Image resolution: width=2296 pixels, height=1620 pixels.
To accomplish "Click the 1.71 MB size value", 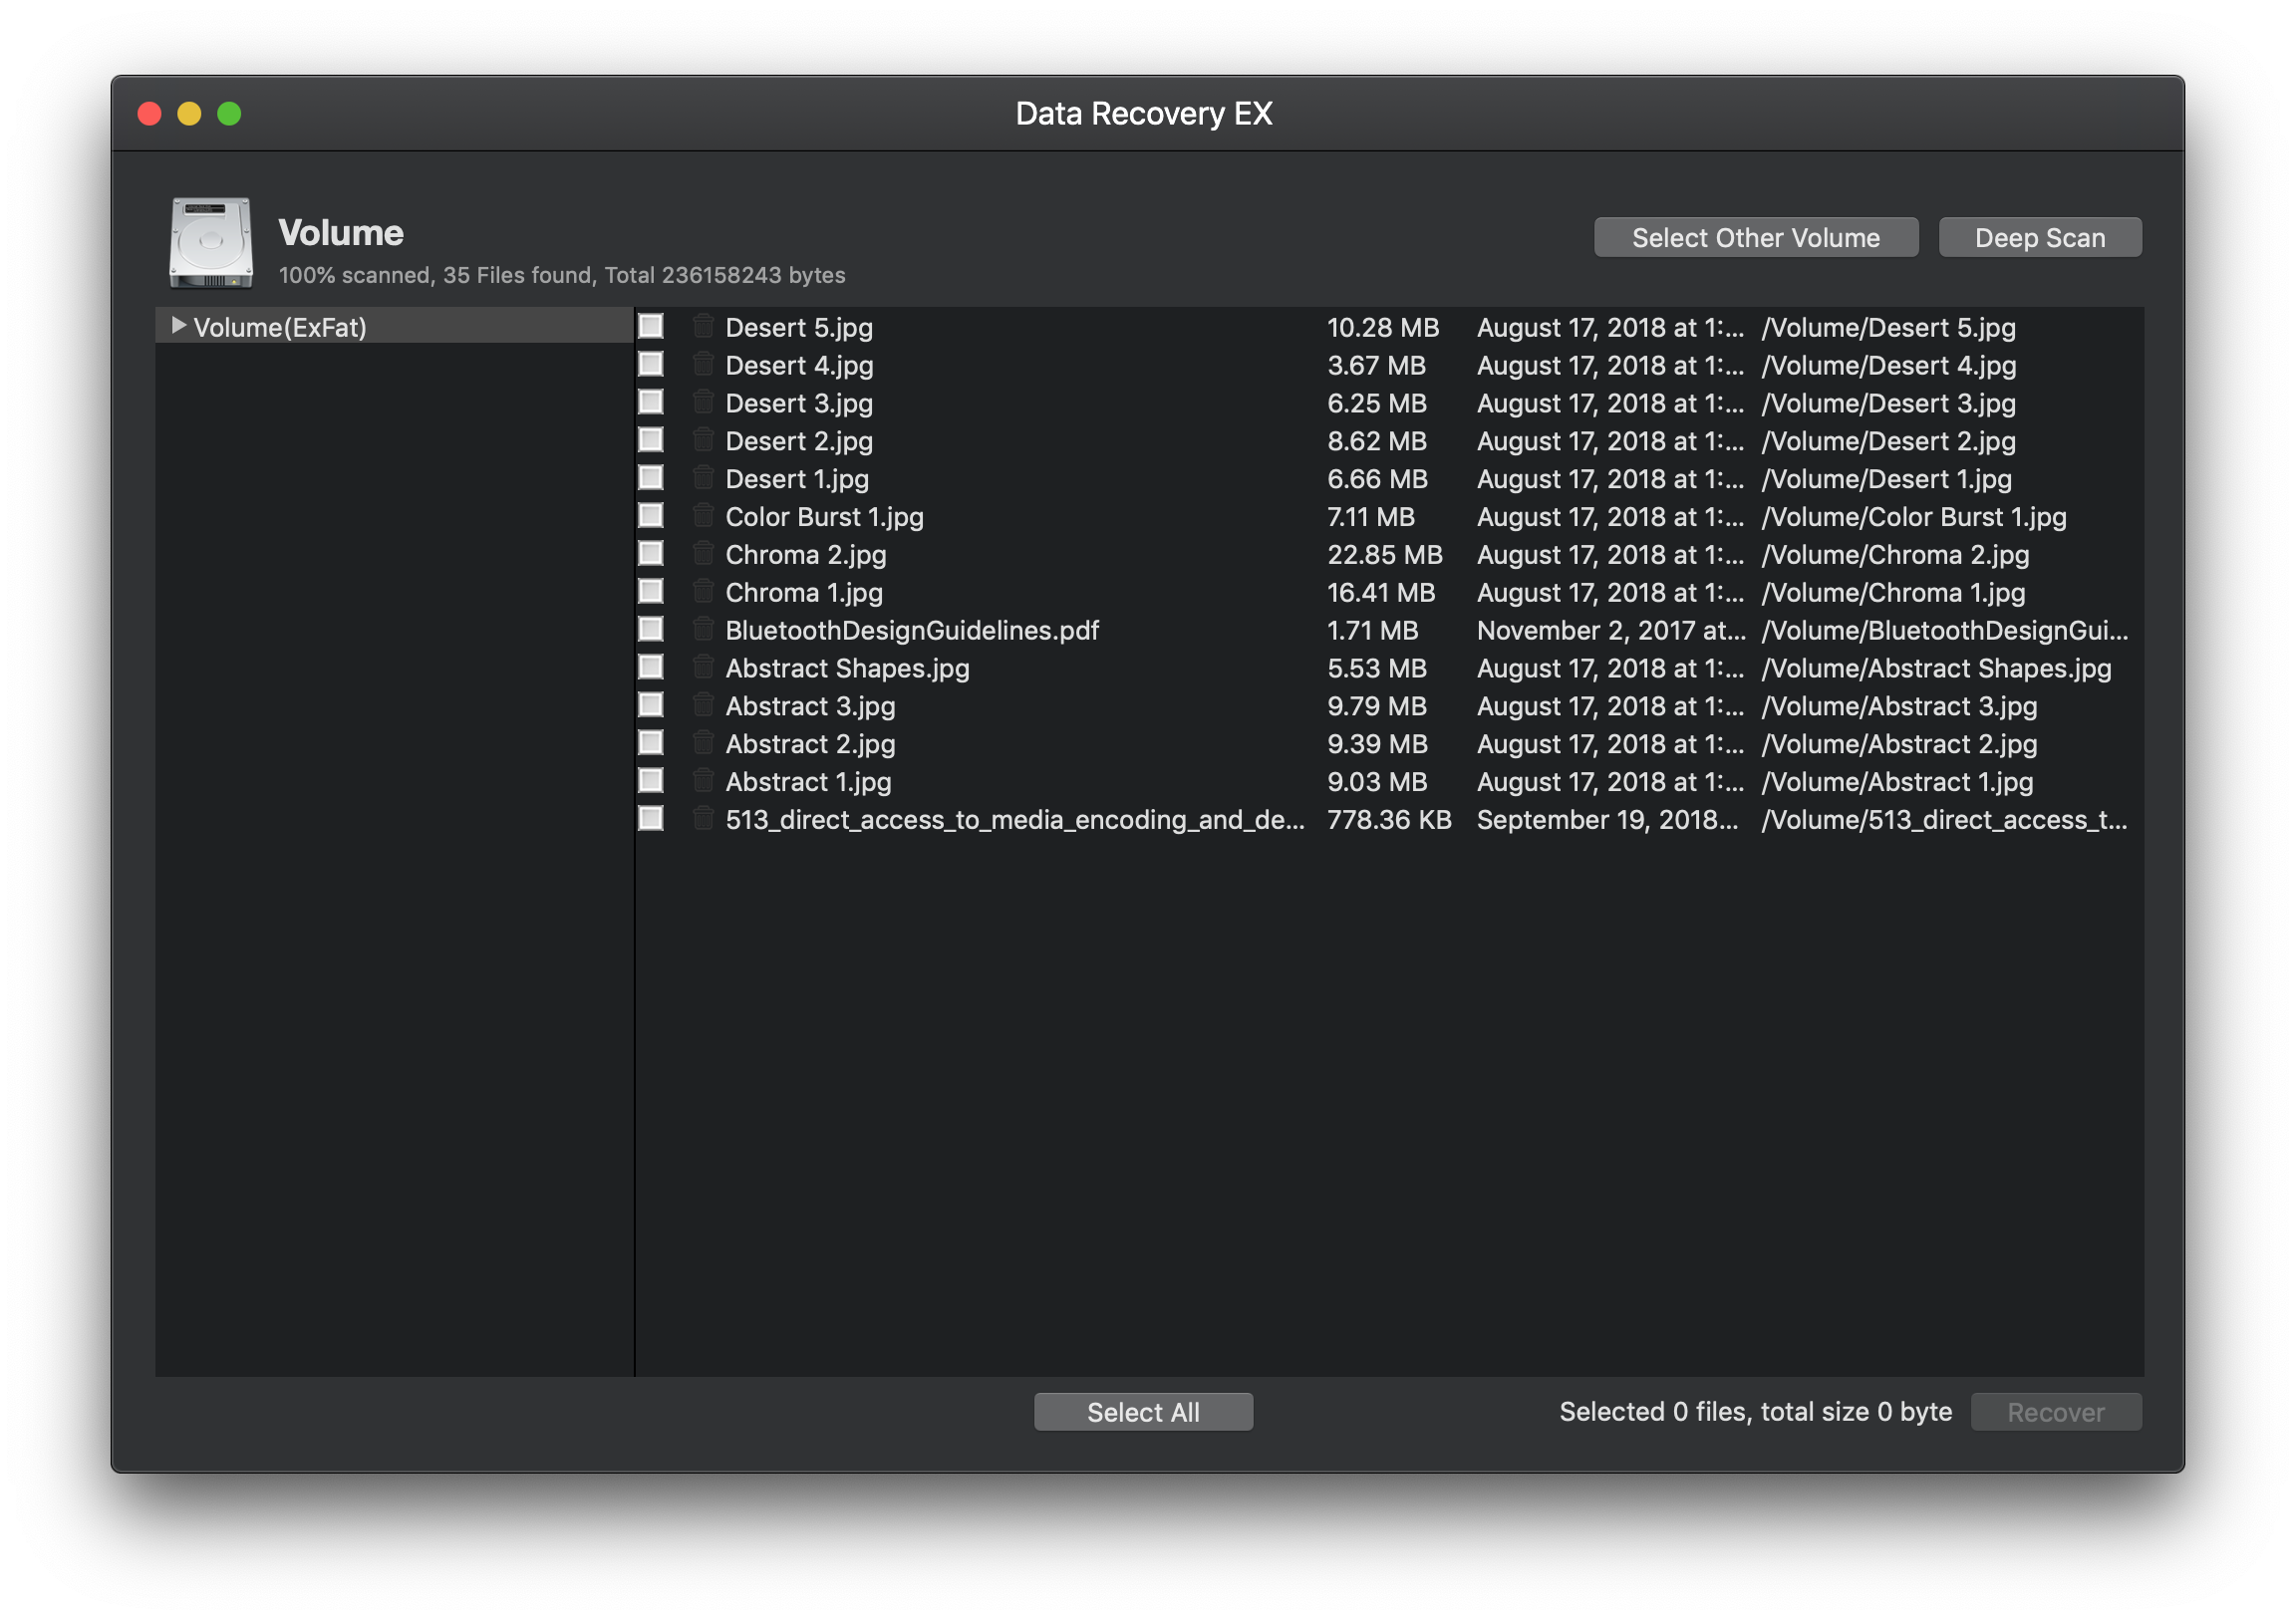I will 1373,632.
